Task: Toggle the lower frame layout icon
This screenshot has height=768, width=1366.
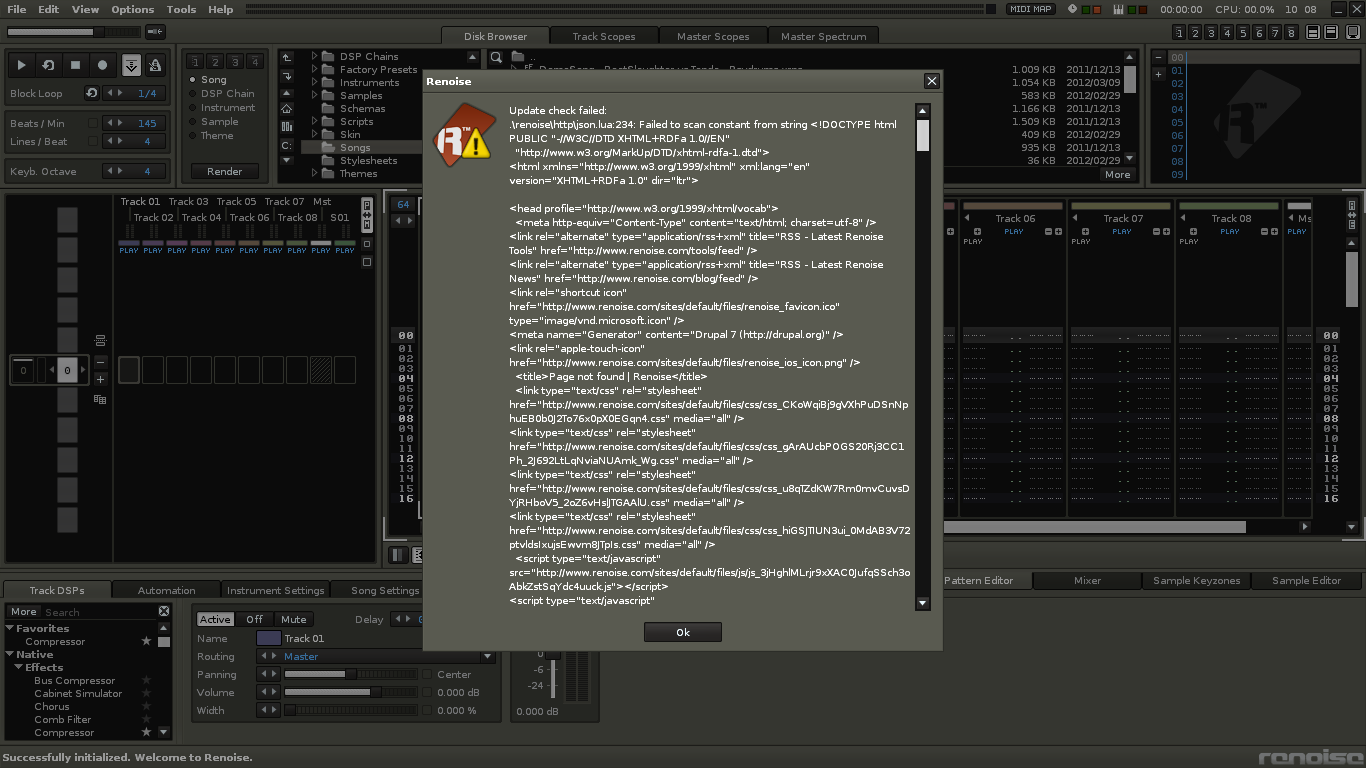Action: (1330, 33)
